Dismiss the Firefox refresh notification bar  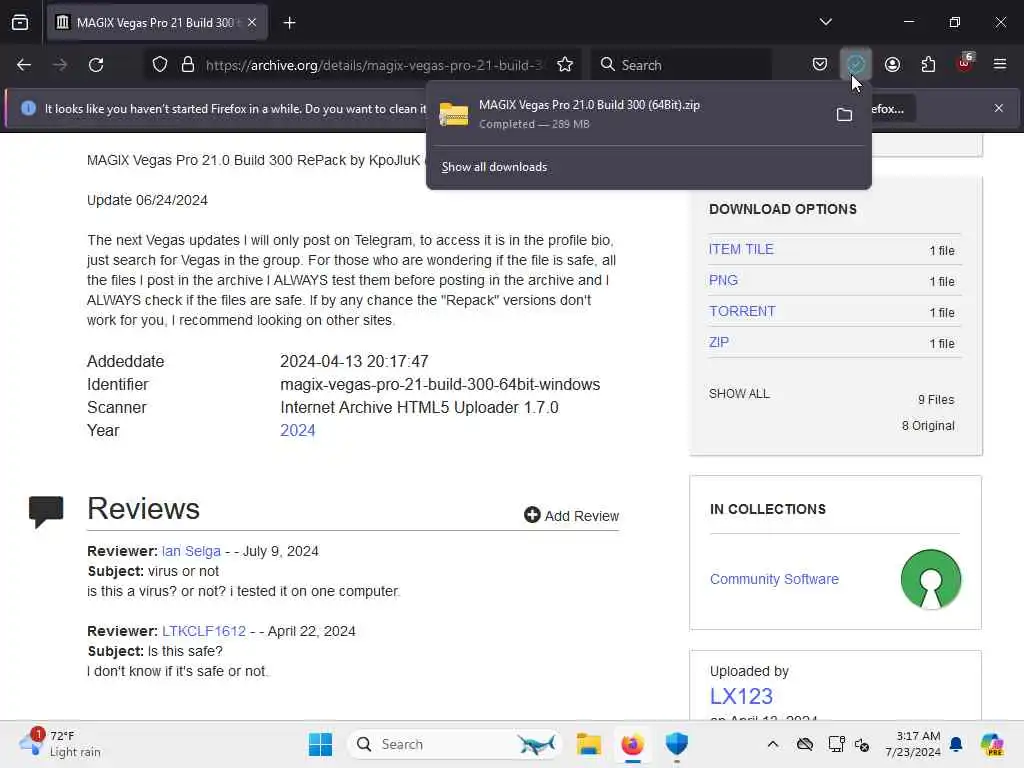pos(999,108)
